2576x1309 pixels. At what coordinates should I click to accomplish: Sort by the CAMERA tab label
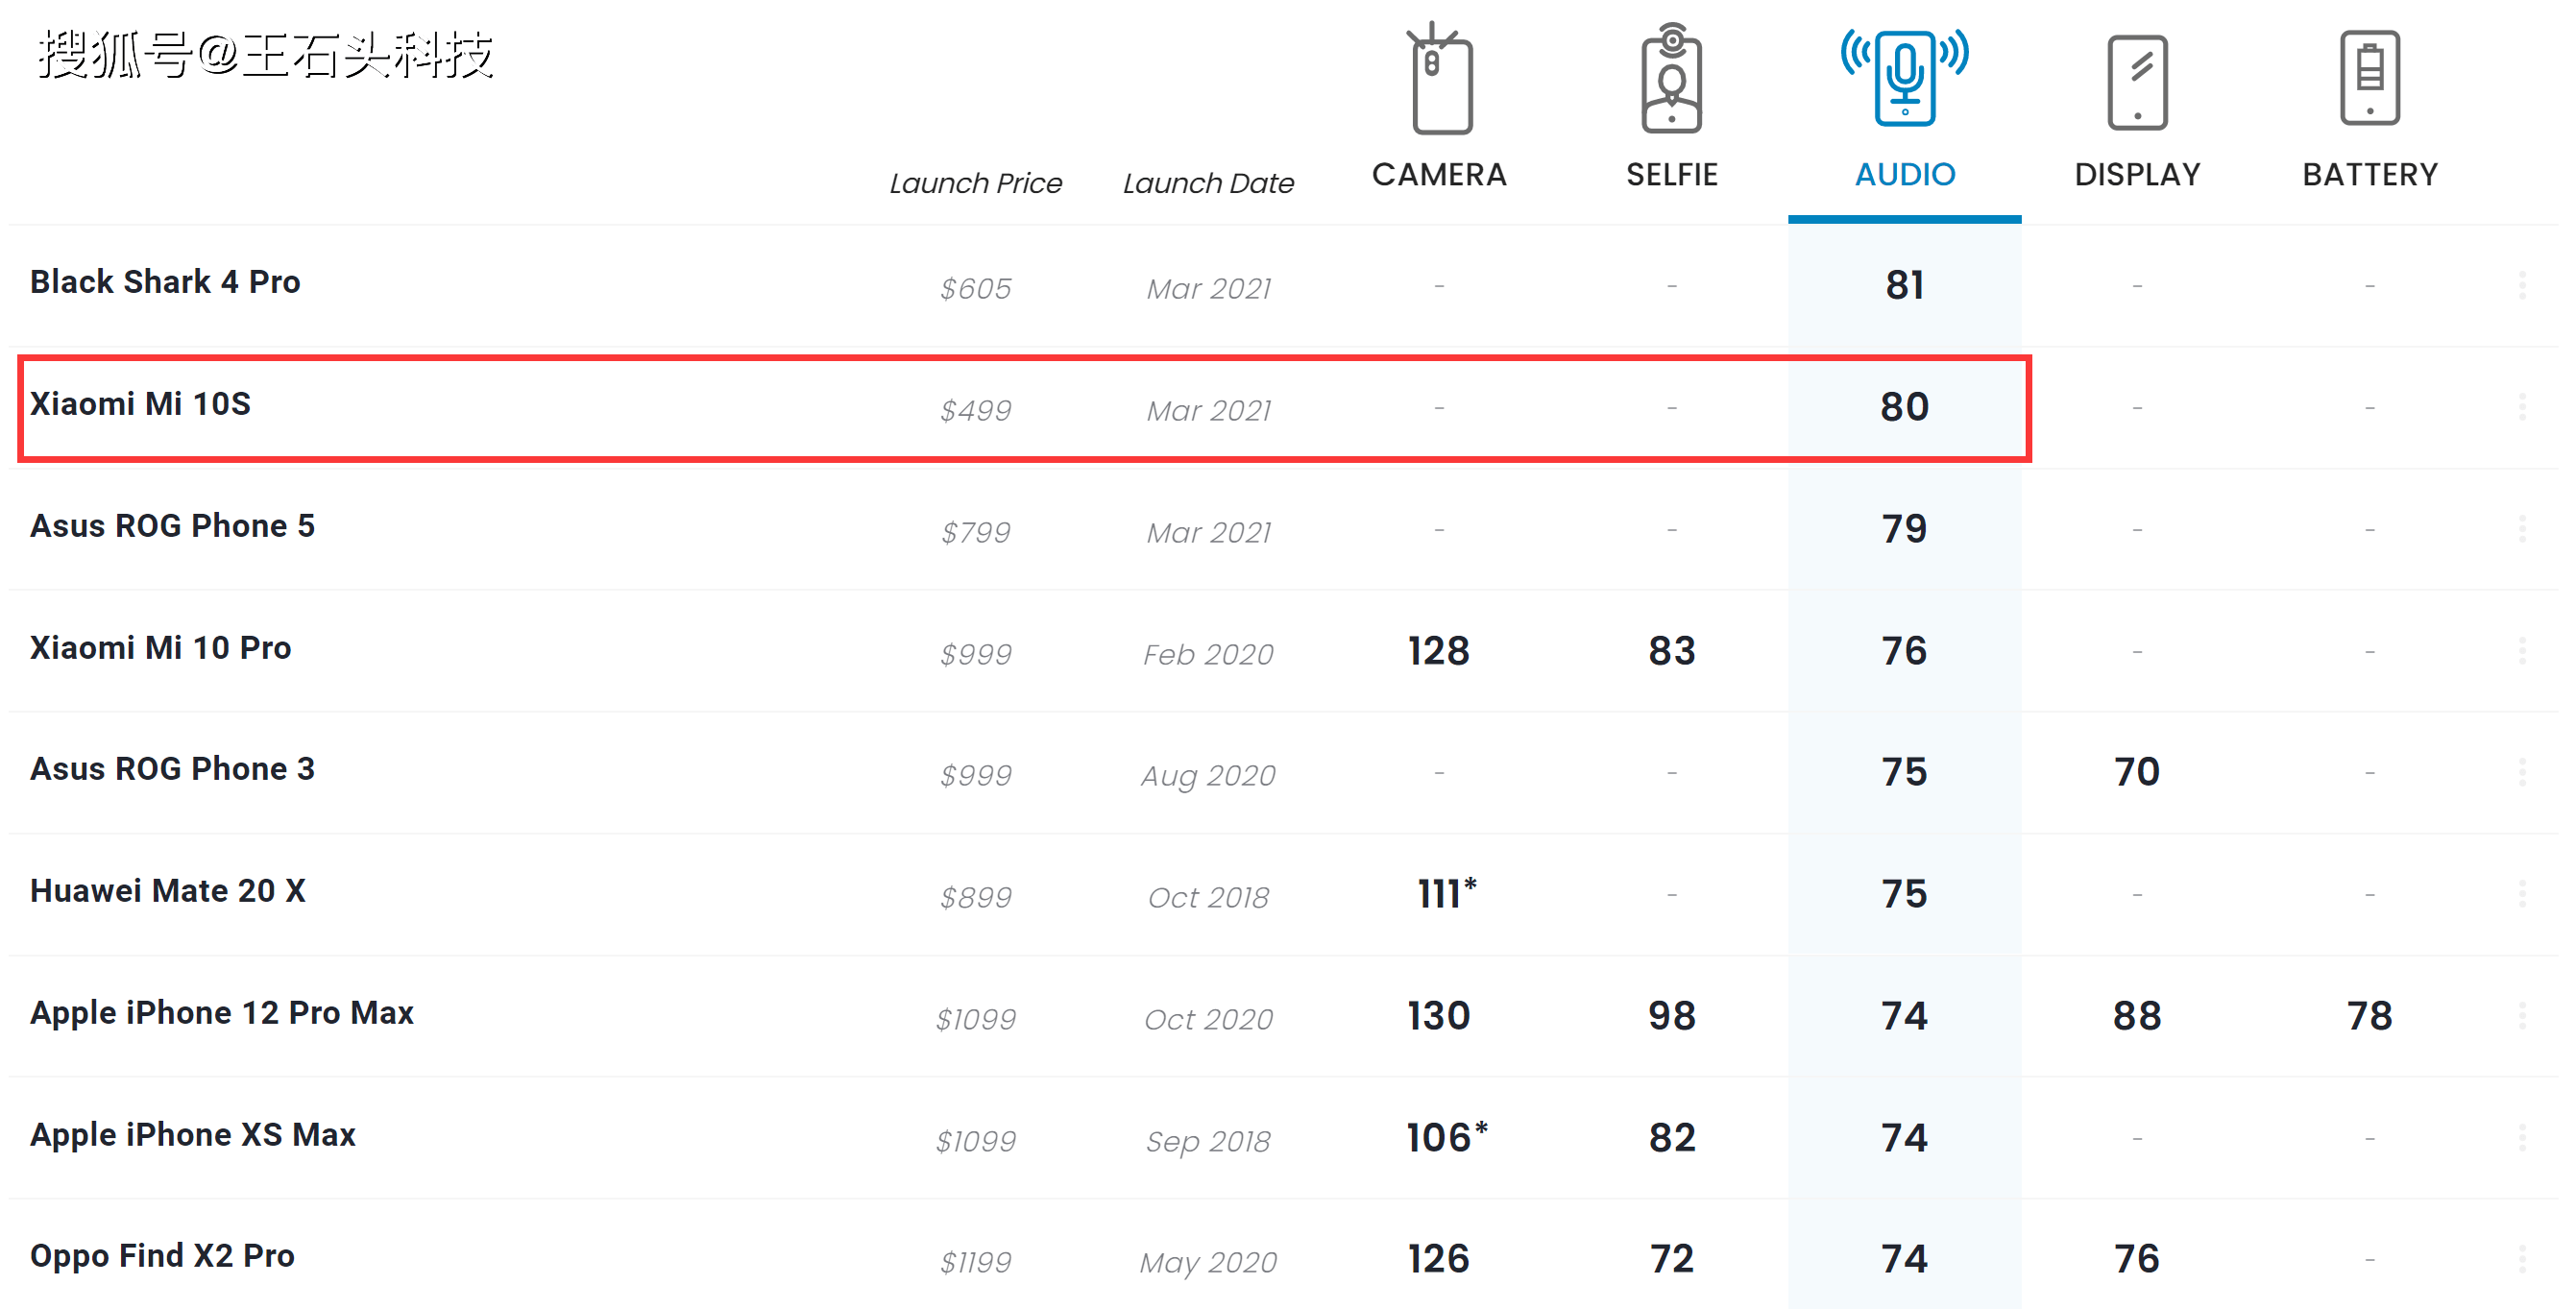[1439, 175]
